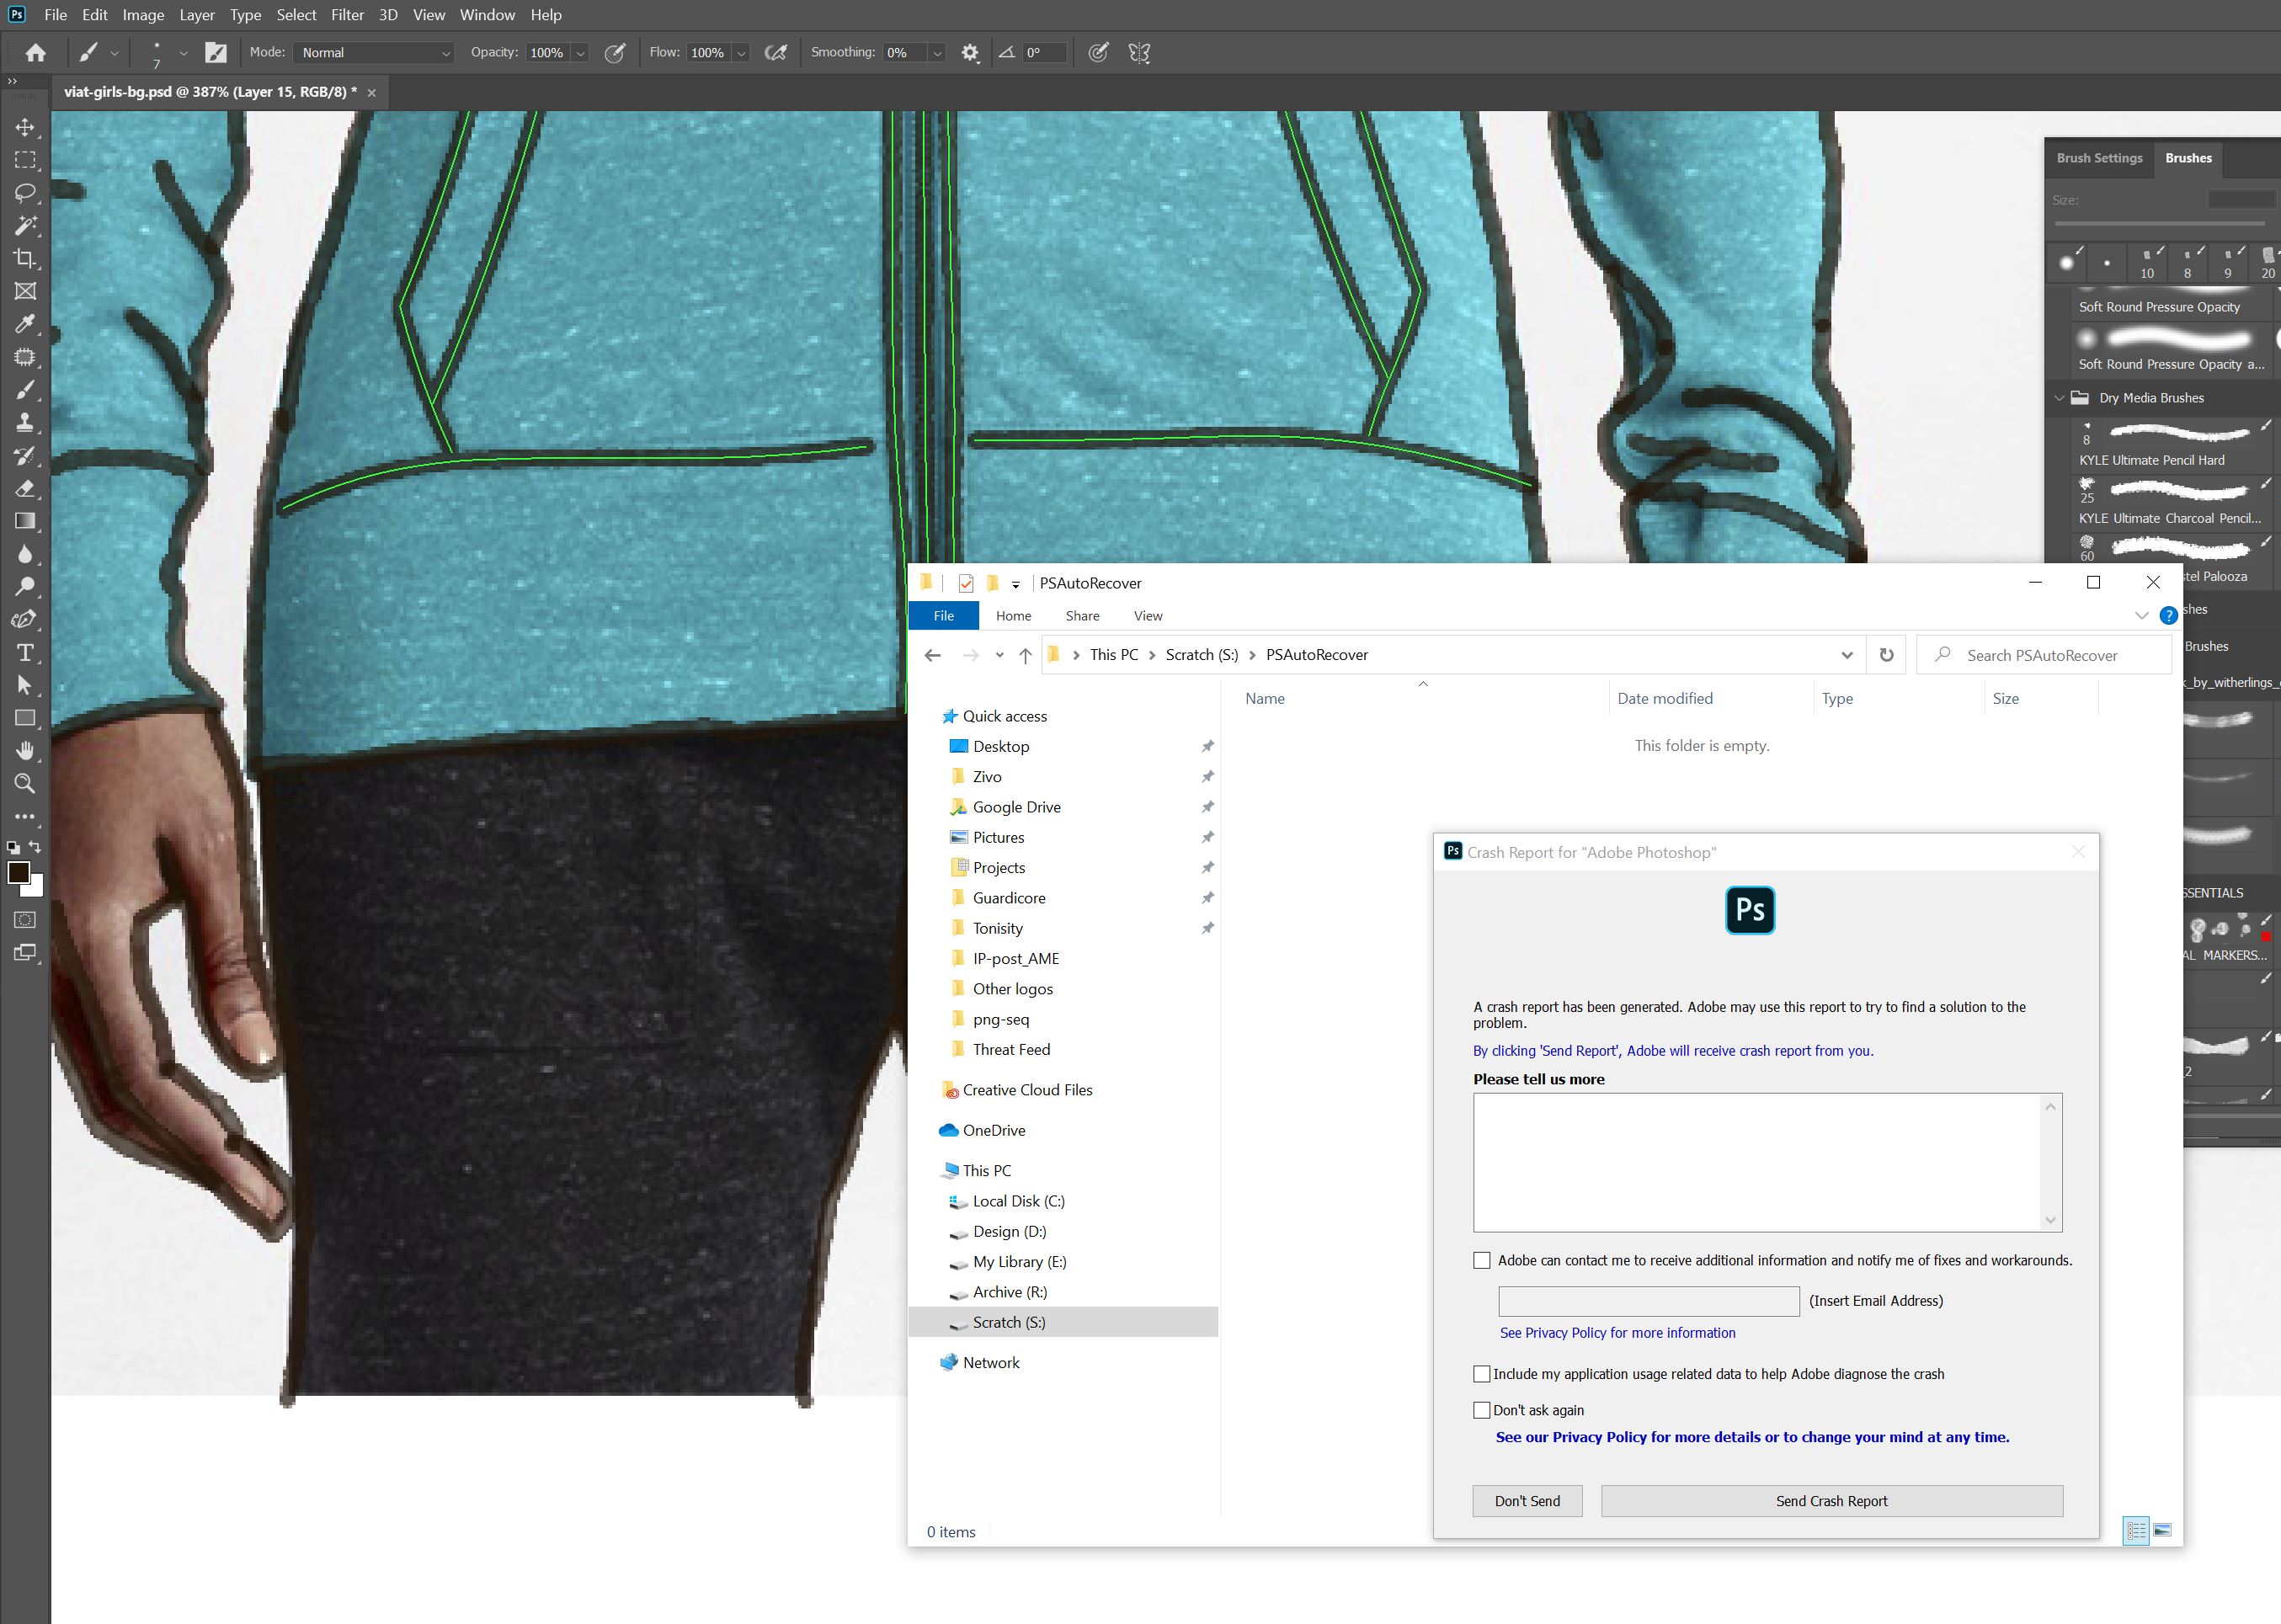Viewport: 2281px width, 1624px height.
Task: Open brush settings gear icon in options bar
Action: [969, 53]
